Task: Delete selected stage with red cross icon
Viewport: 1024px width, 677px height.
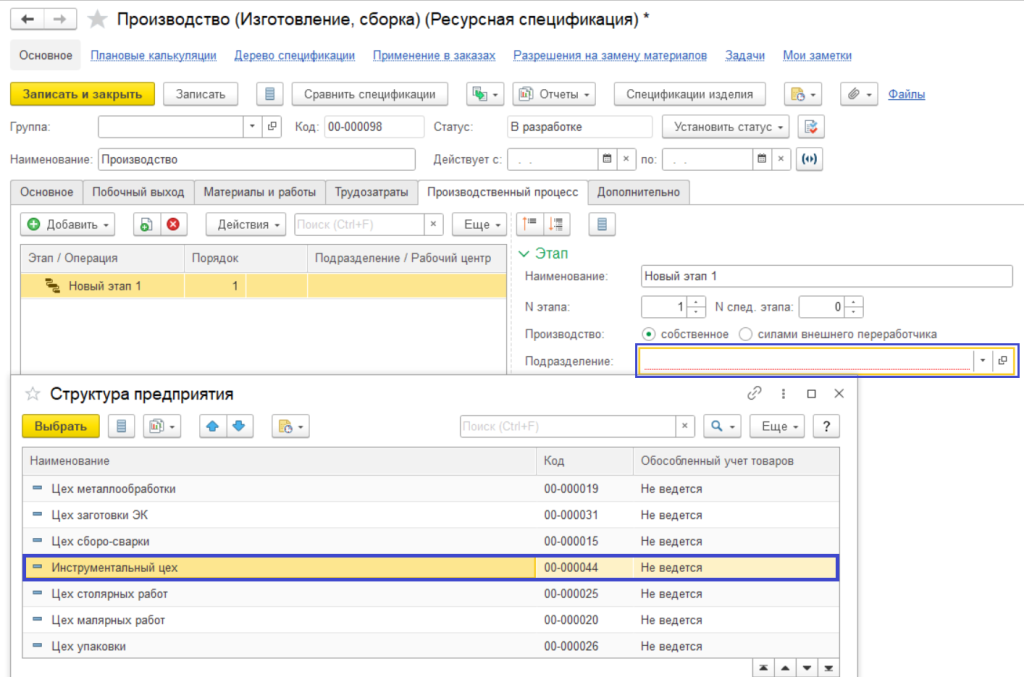Action: coord(173,224)
